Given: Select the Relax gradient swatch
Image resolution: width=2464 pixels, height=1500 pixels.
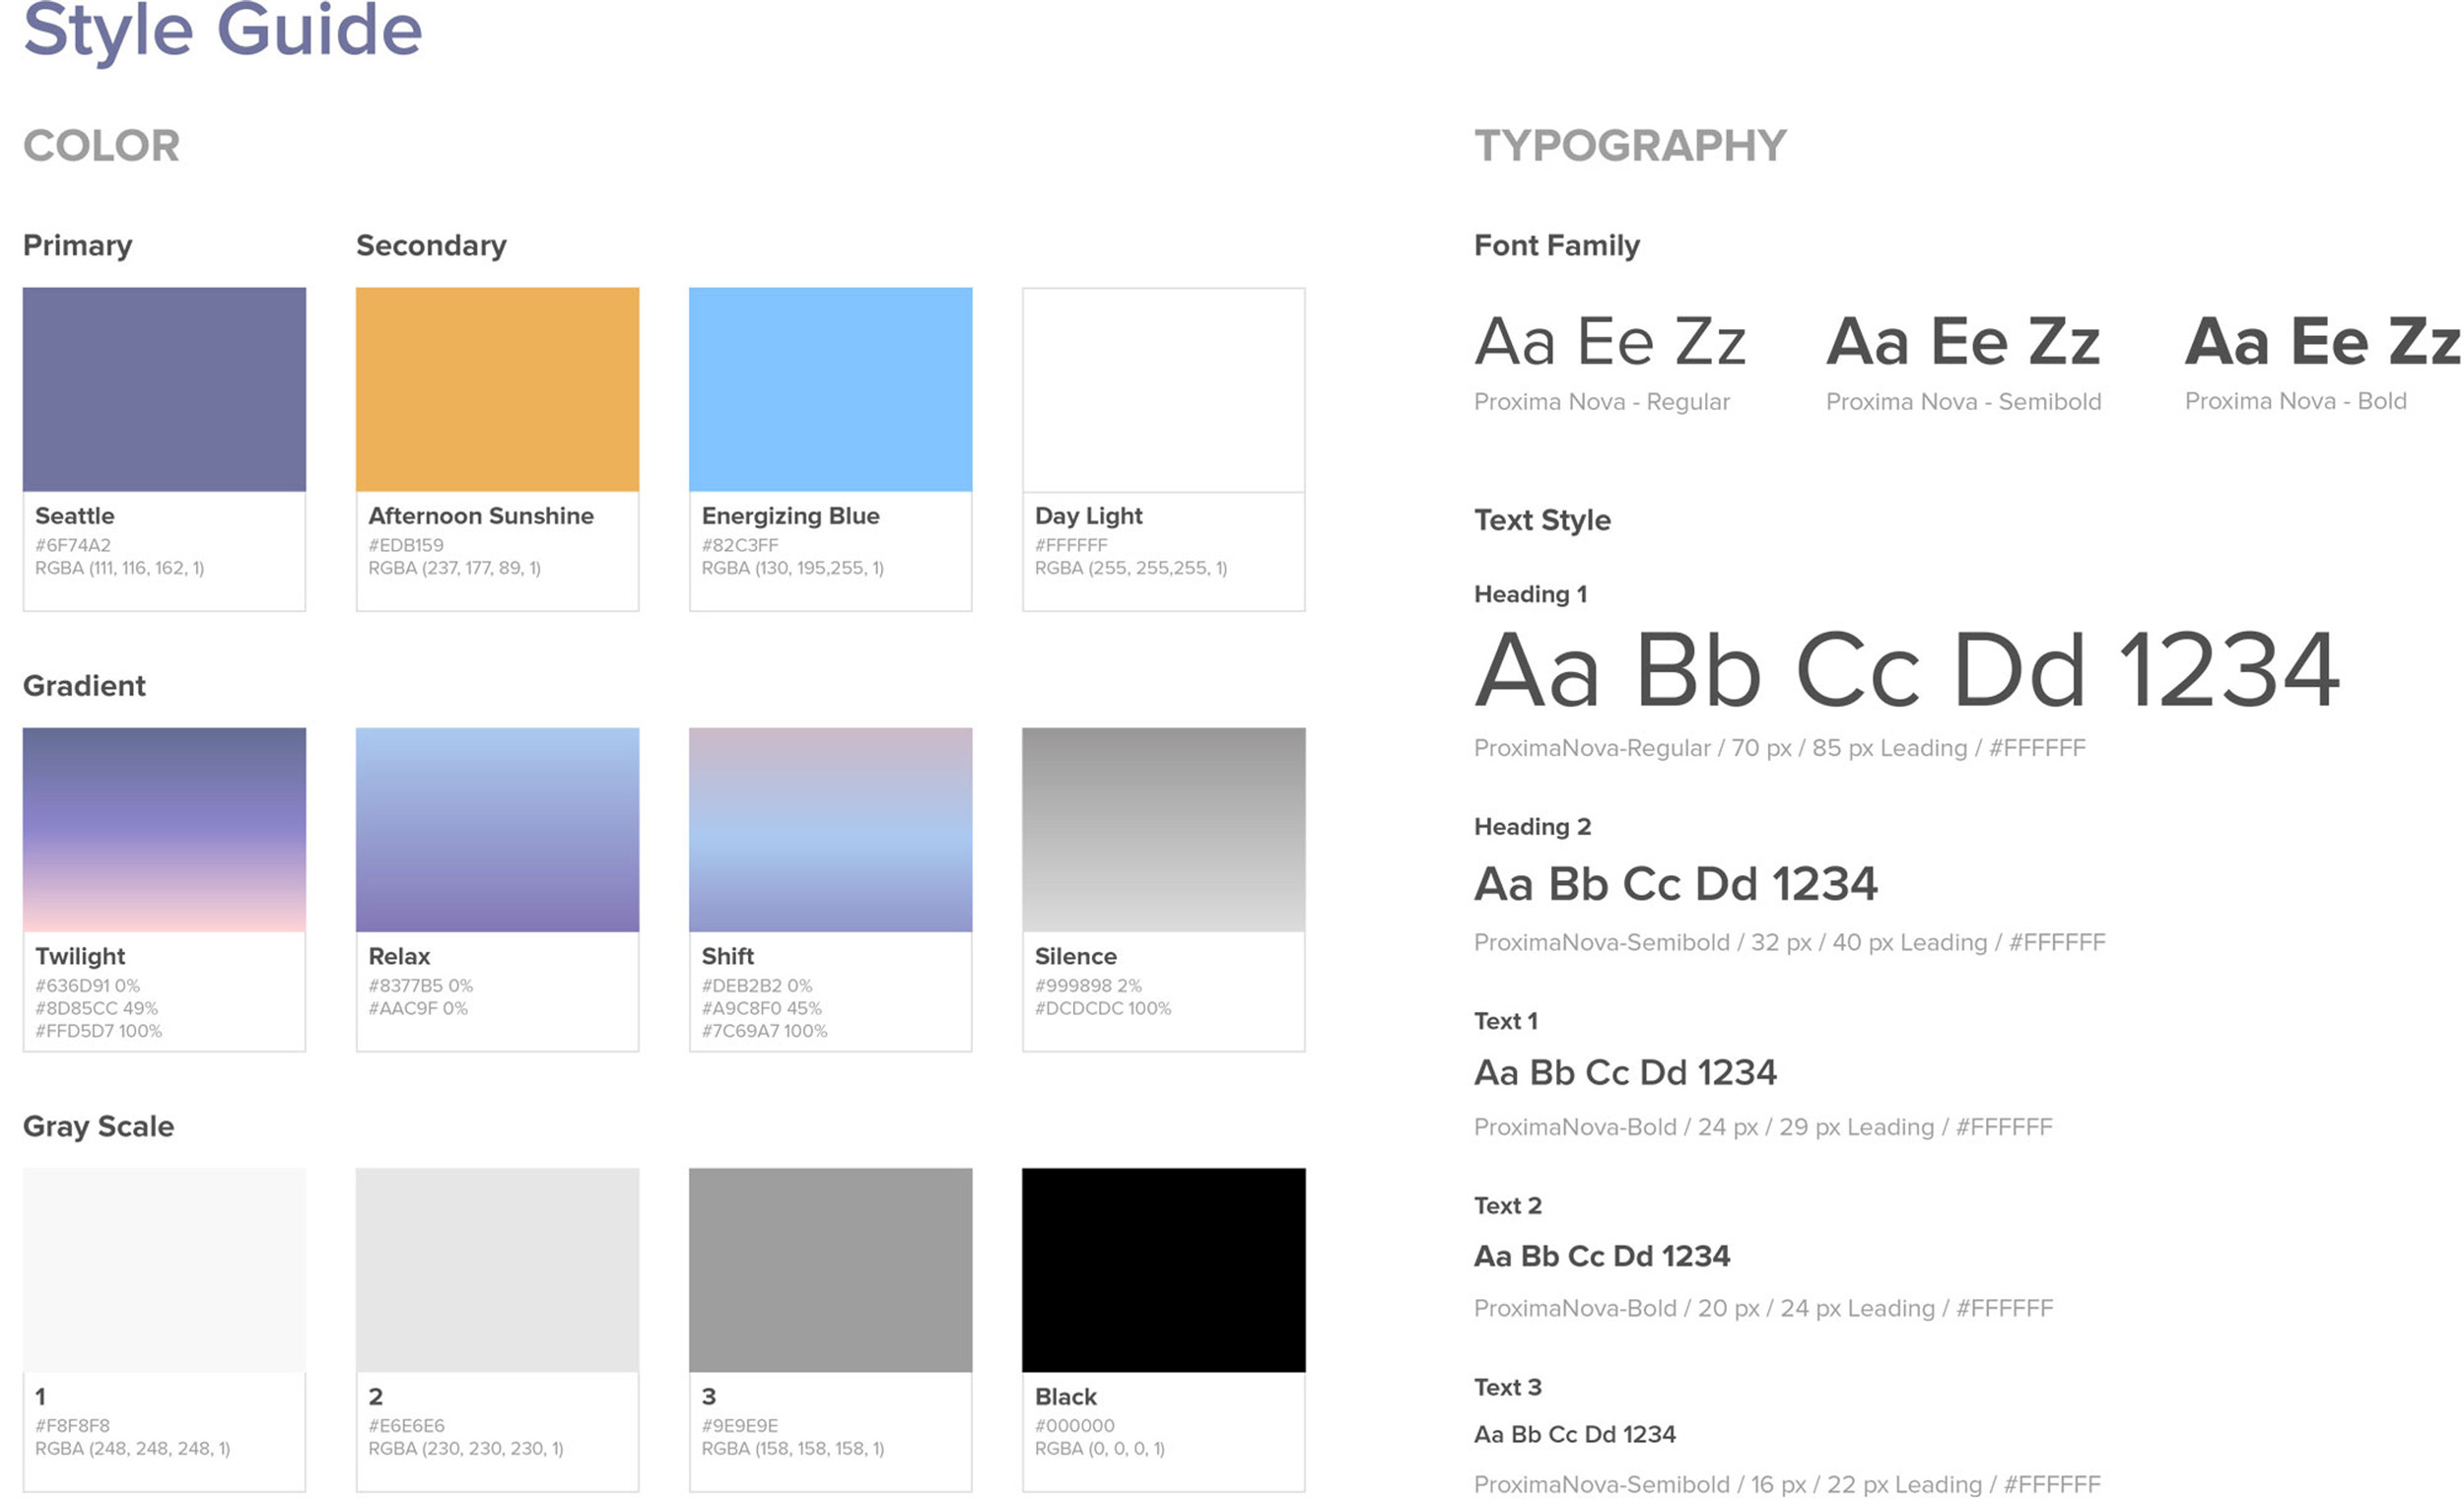Looking at the screenshot, I should (497, 829).
